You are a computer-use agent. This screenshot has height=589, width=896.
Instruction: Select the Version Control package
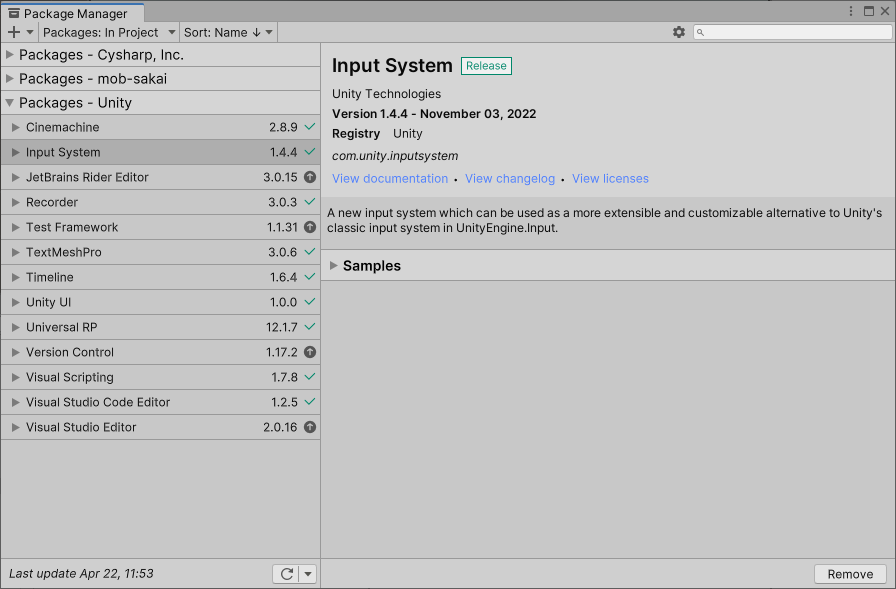[161, 352]
